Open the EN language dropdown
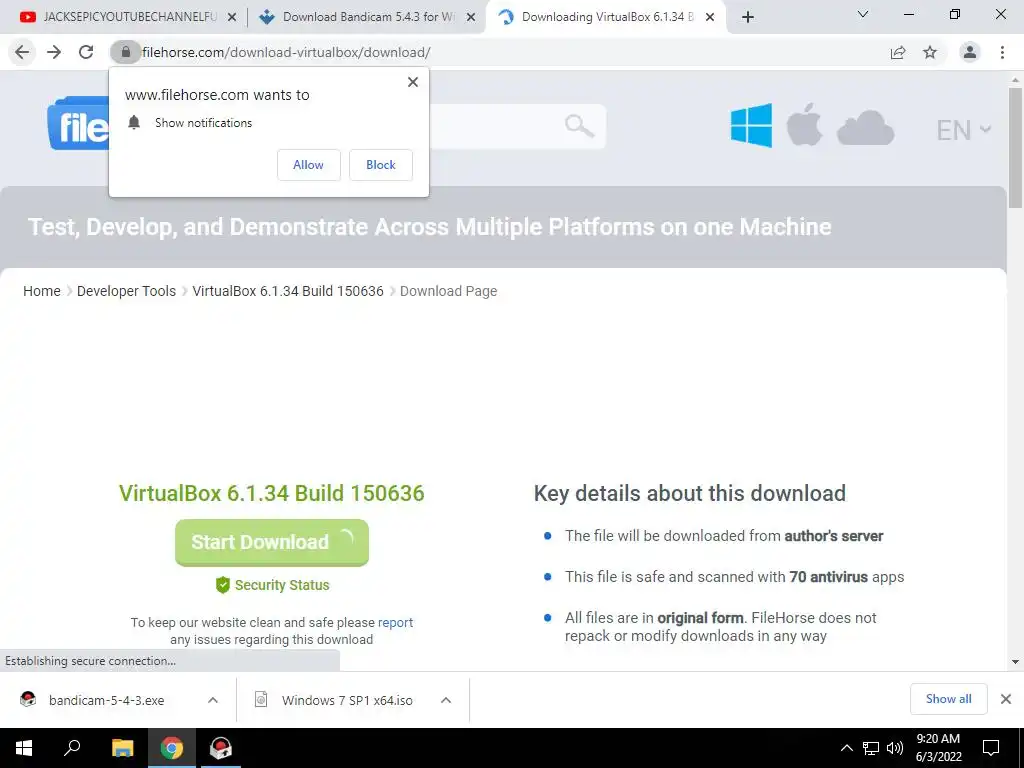 963,130
